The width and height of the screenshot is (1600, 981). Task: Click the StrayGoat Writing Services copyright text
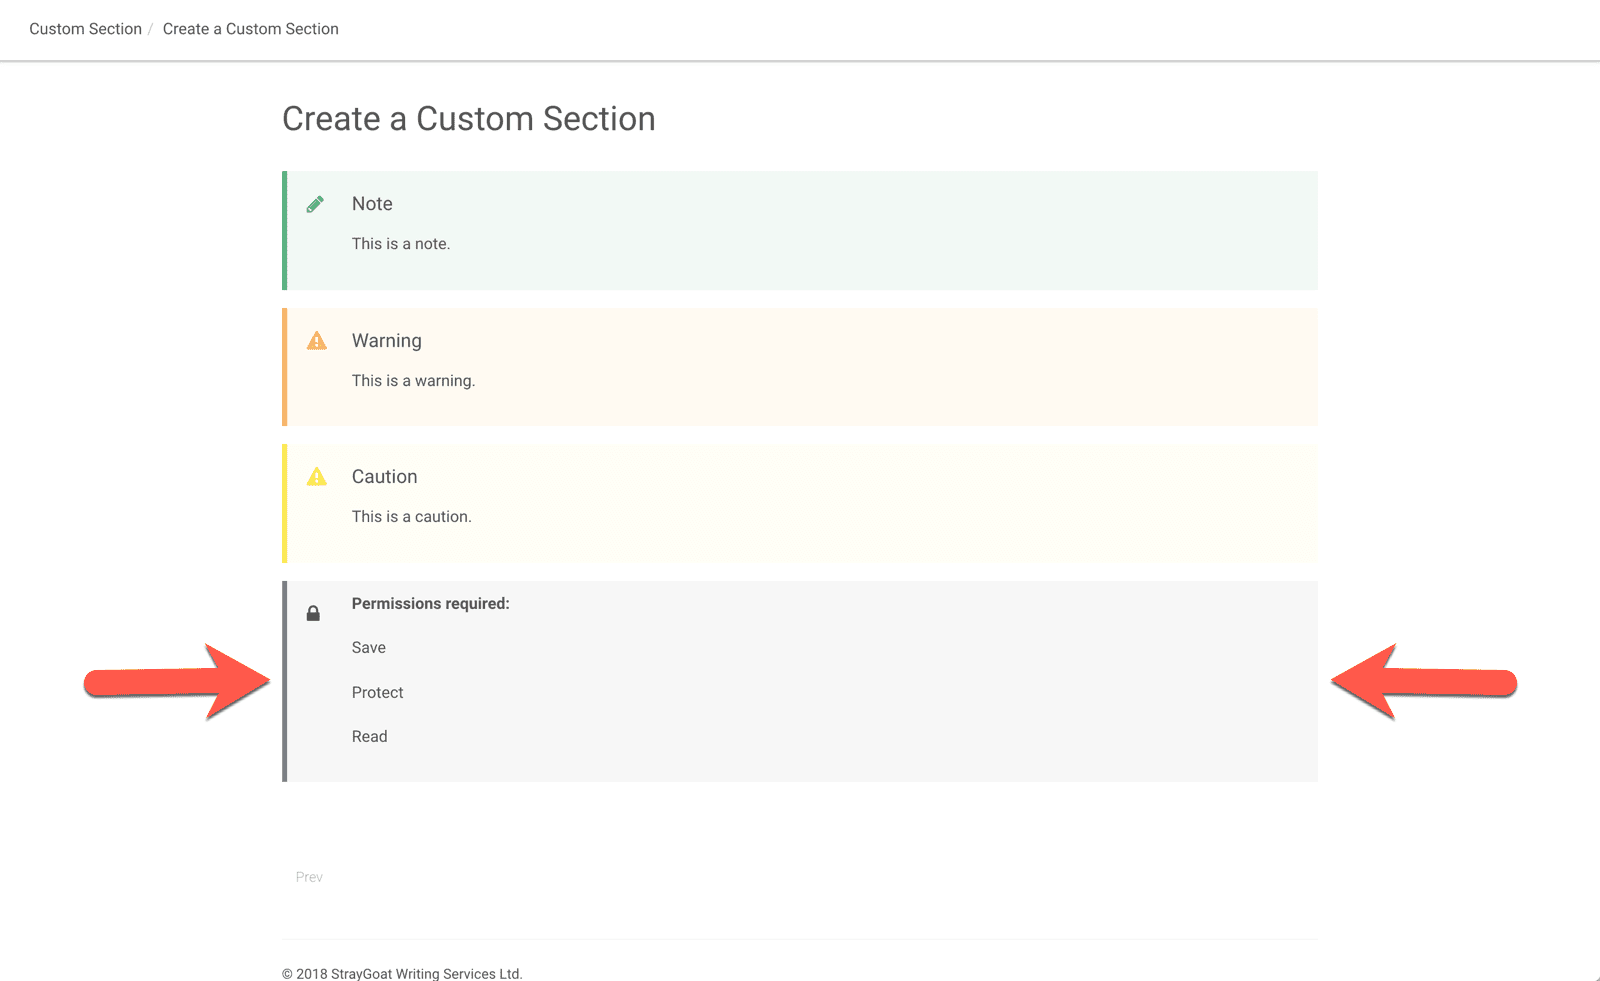click(402, 972)
